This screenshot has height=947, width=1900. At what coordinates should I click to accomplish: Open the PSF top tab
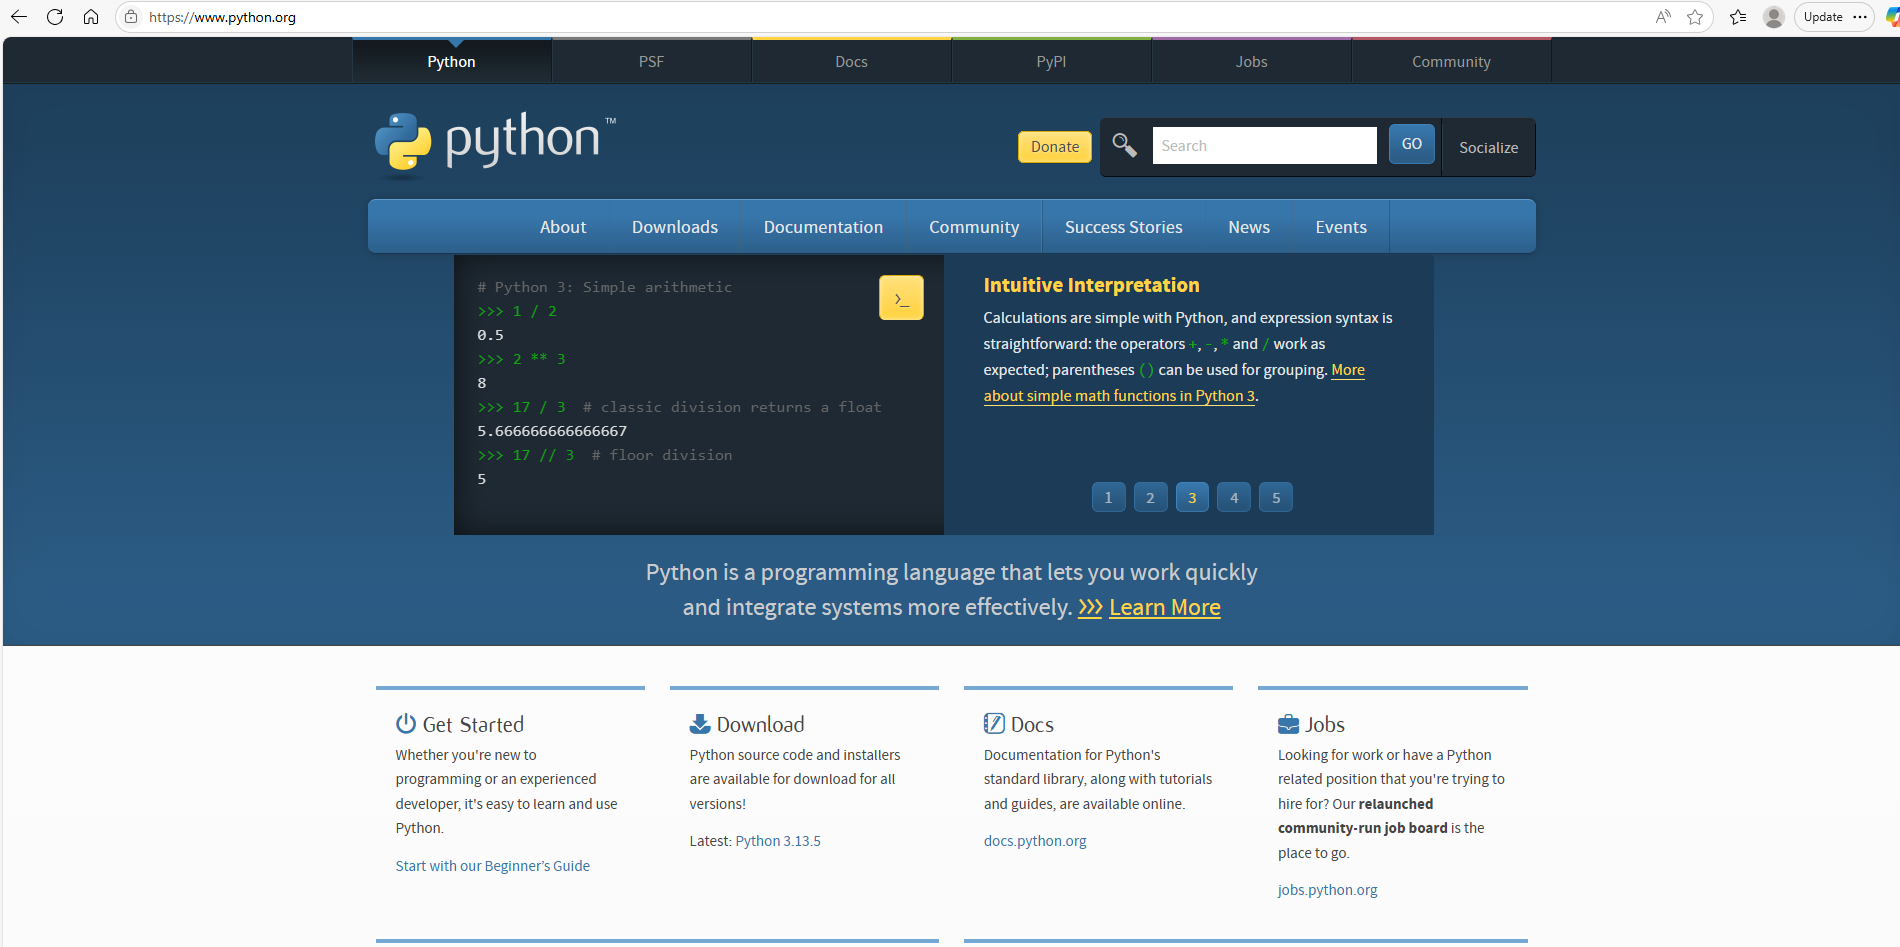click(x=651, y=62)
